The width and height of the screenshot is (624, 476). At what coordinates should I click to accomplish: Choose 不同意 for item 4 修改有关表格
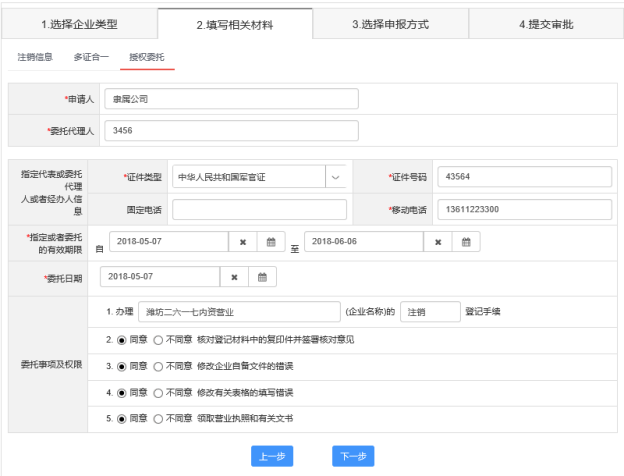(x=157, y=392)
